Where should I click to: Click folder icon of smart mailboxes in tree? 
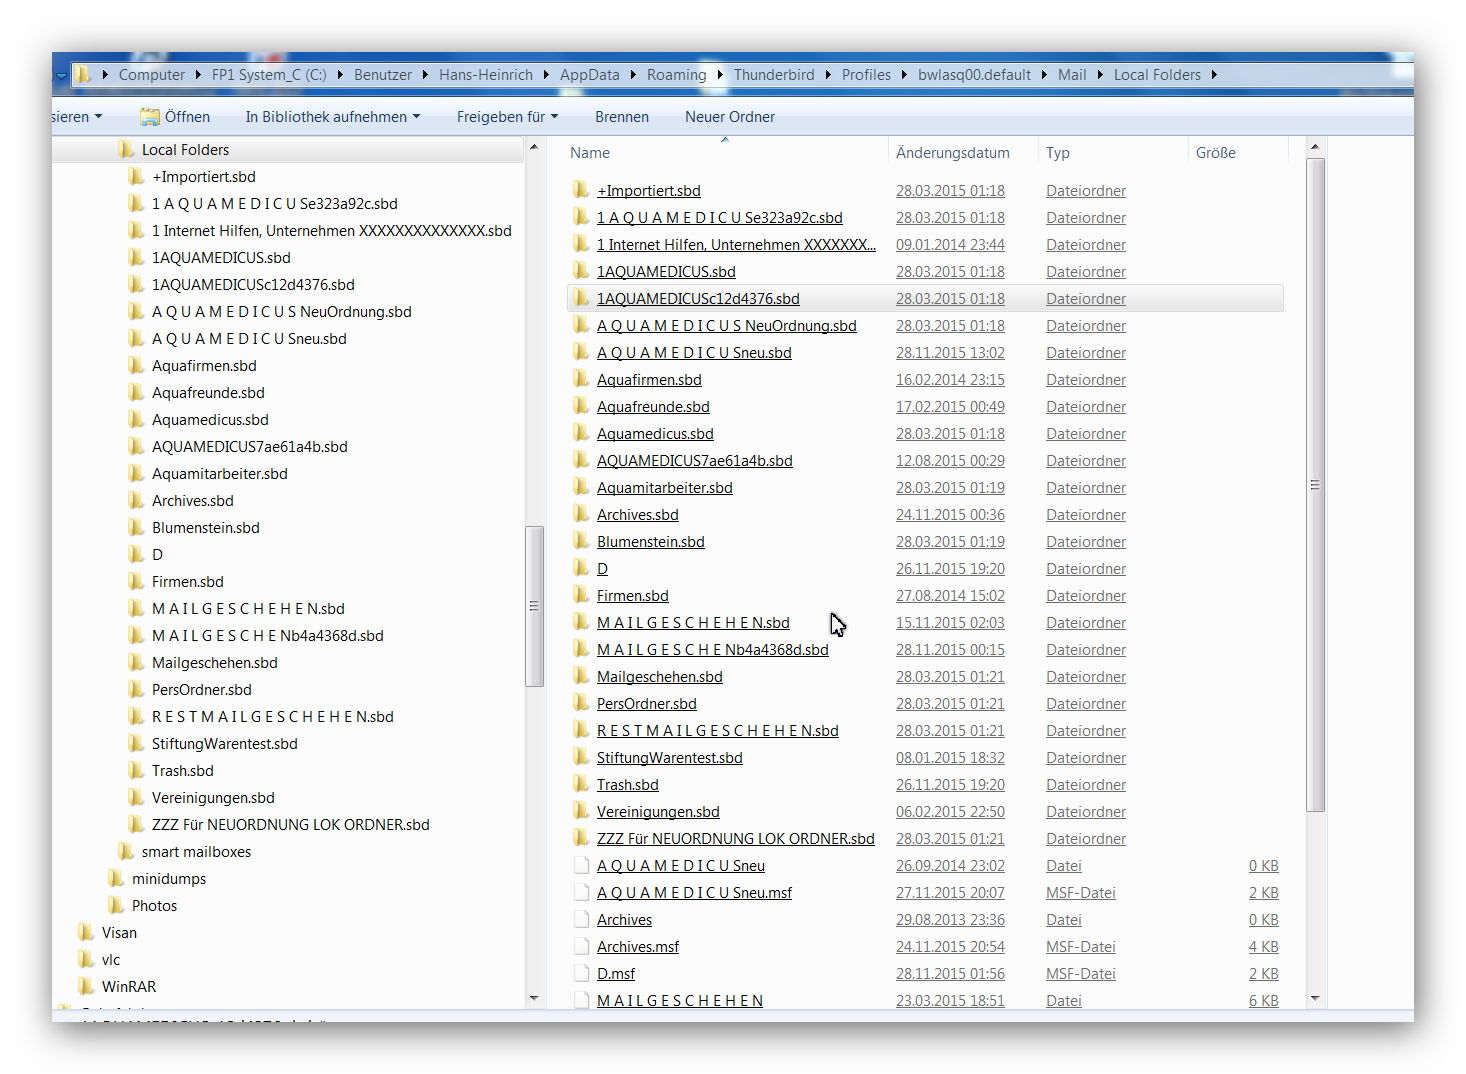(126, 851)
